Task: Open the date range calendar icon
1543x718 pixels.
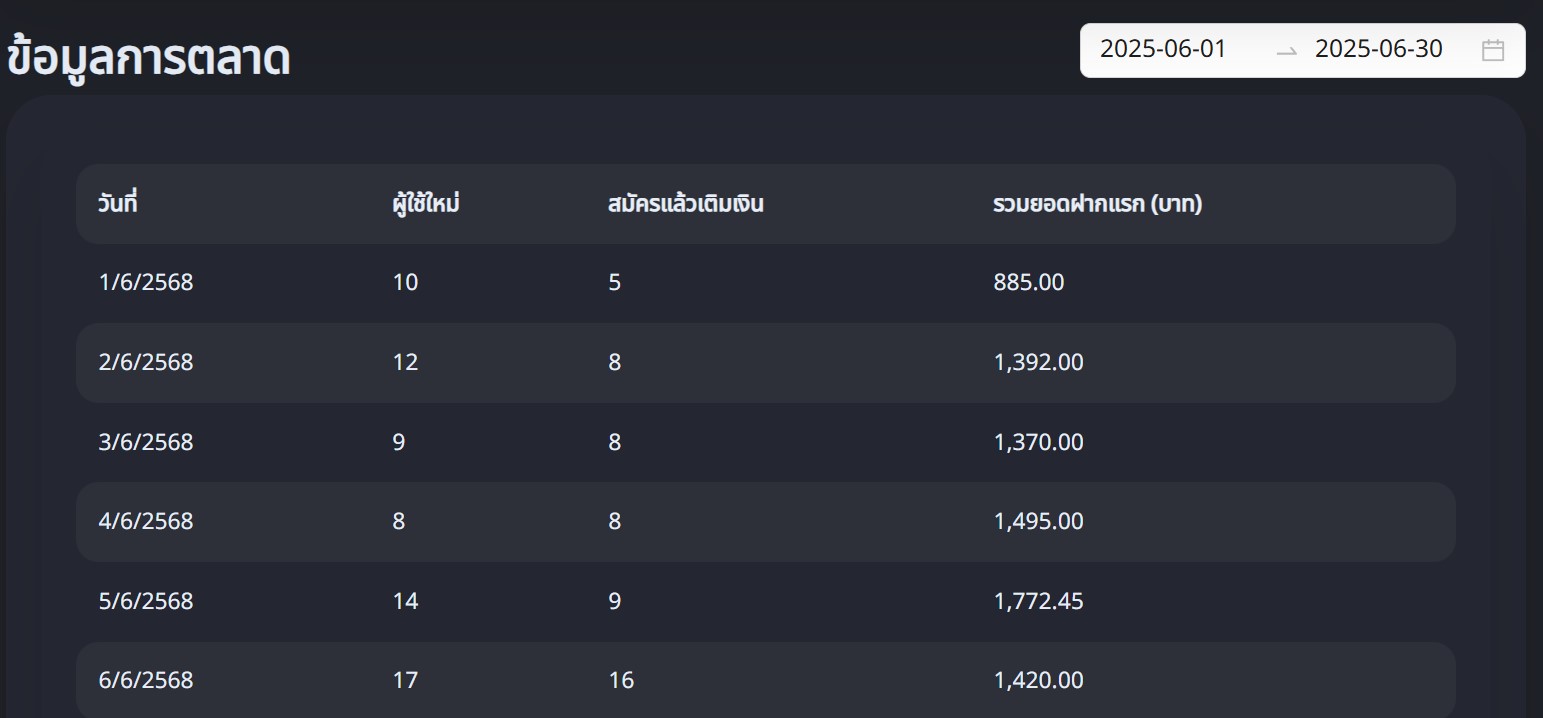Action: pyautogui.click(x=1492, y=50)
